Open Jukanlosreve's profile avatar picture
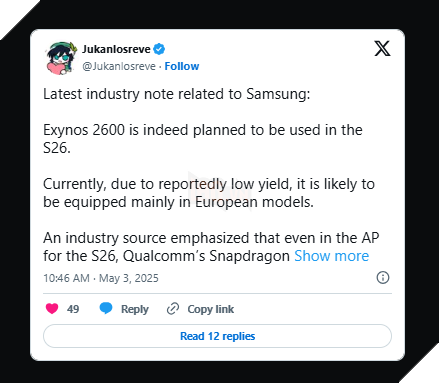This screenshot has height=383, width=439. pos(60,58)
